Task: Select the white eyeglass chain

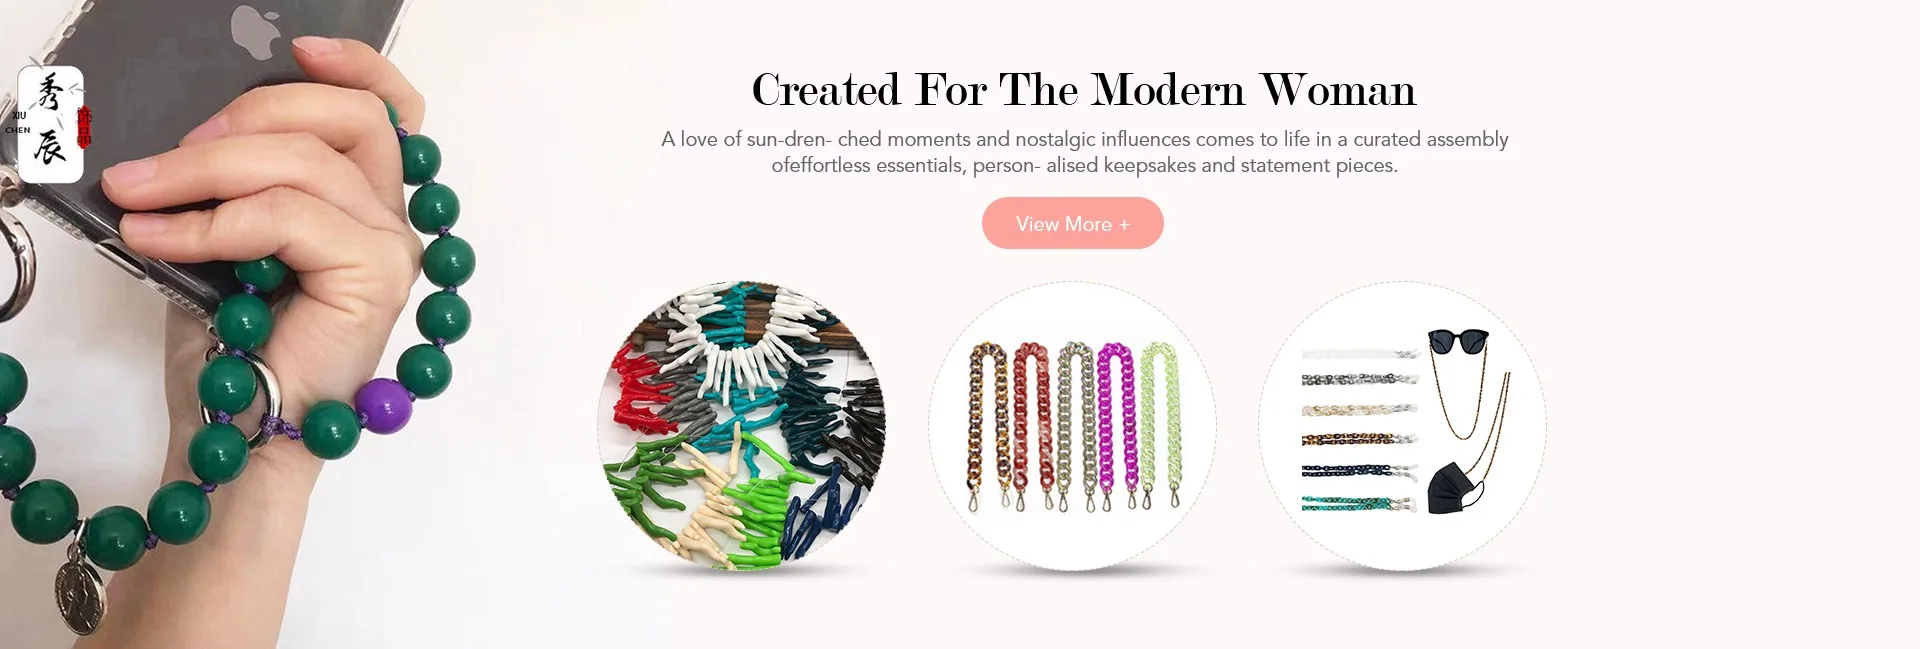Action: pyautogui.click(x=1360, y=355)
